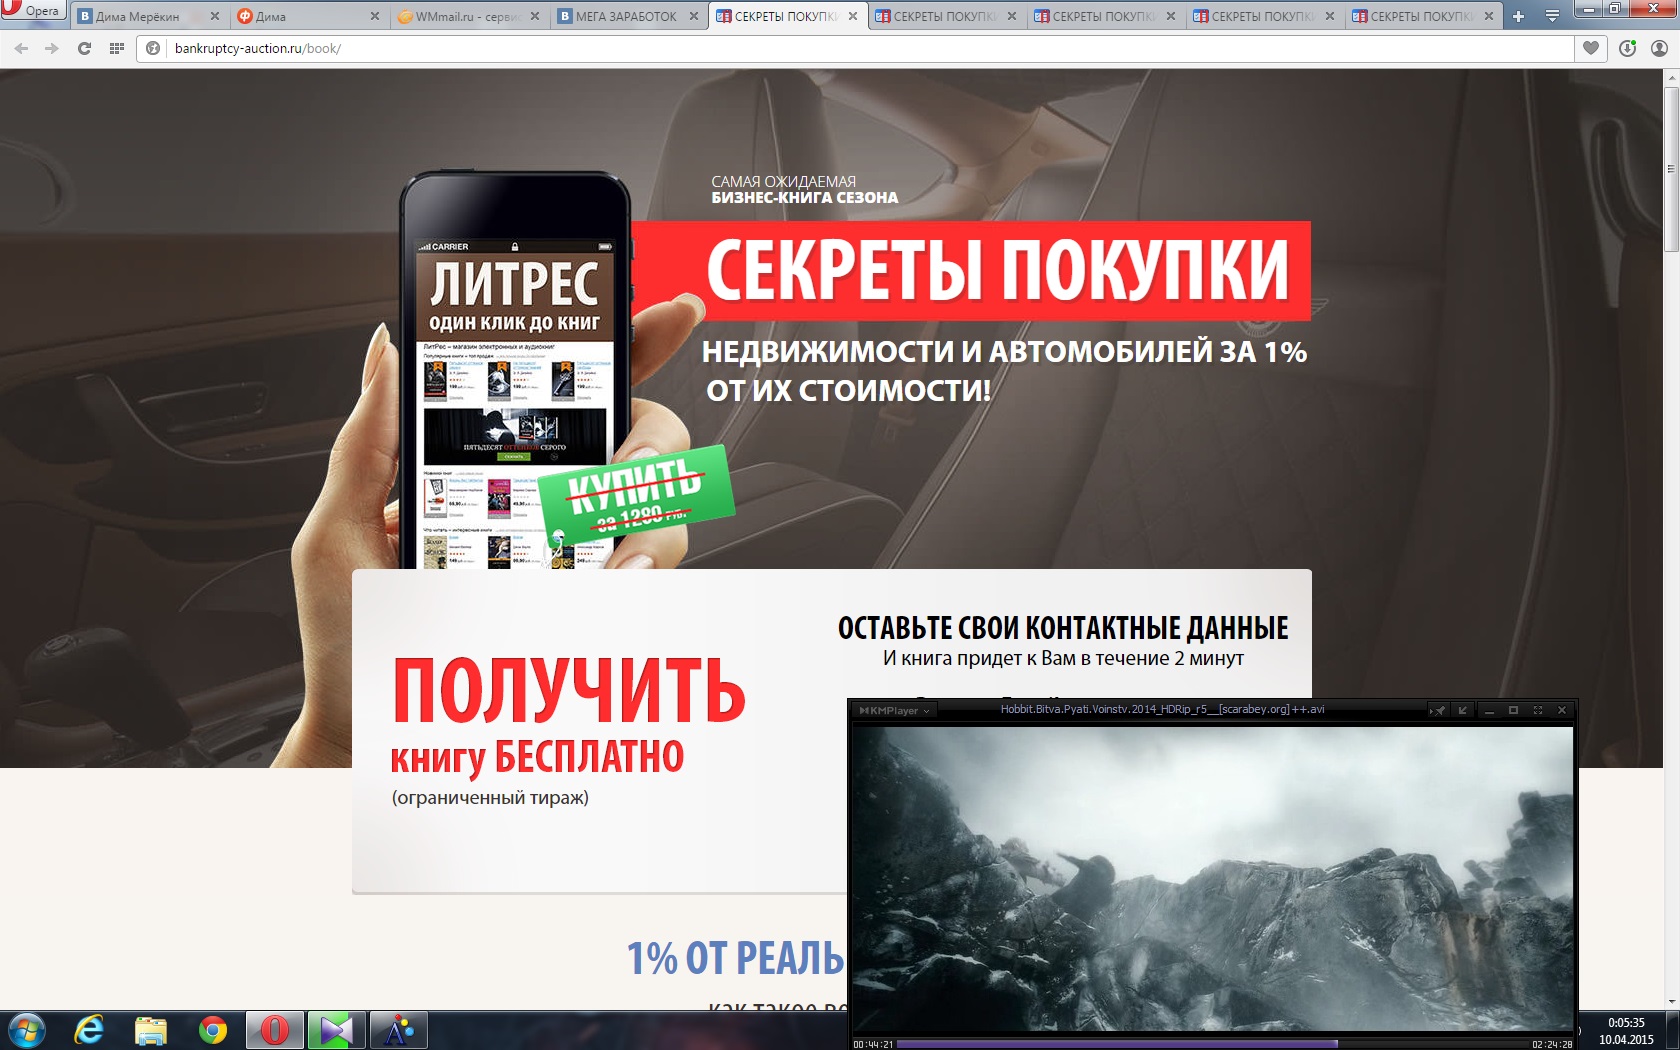Click the НЕДВИЖИМОСТИ И АВТОМОБИЛЕЙ ЗА 1% text
The width and height of the screenshot is (1680, 1050).
pyautogui.click(x=1004, y=352)
